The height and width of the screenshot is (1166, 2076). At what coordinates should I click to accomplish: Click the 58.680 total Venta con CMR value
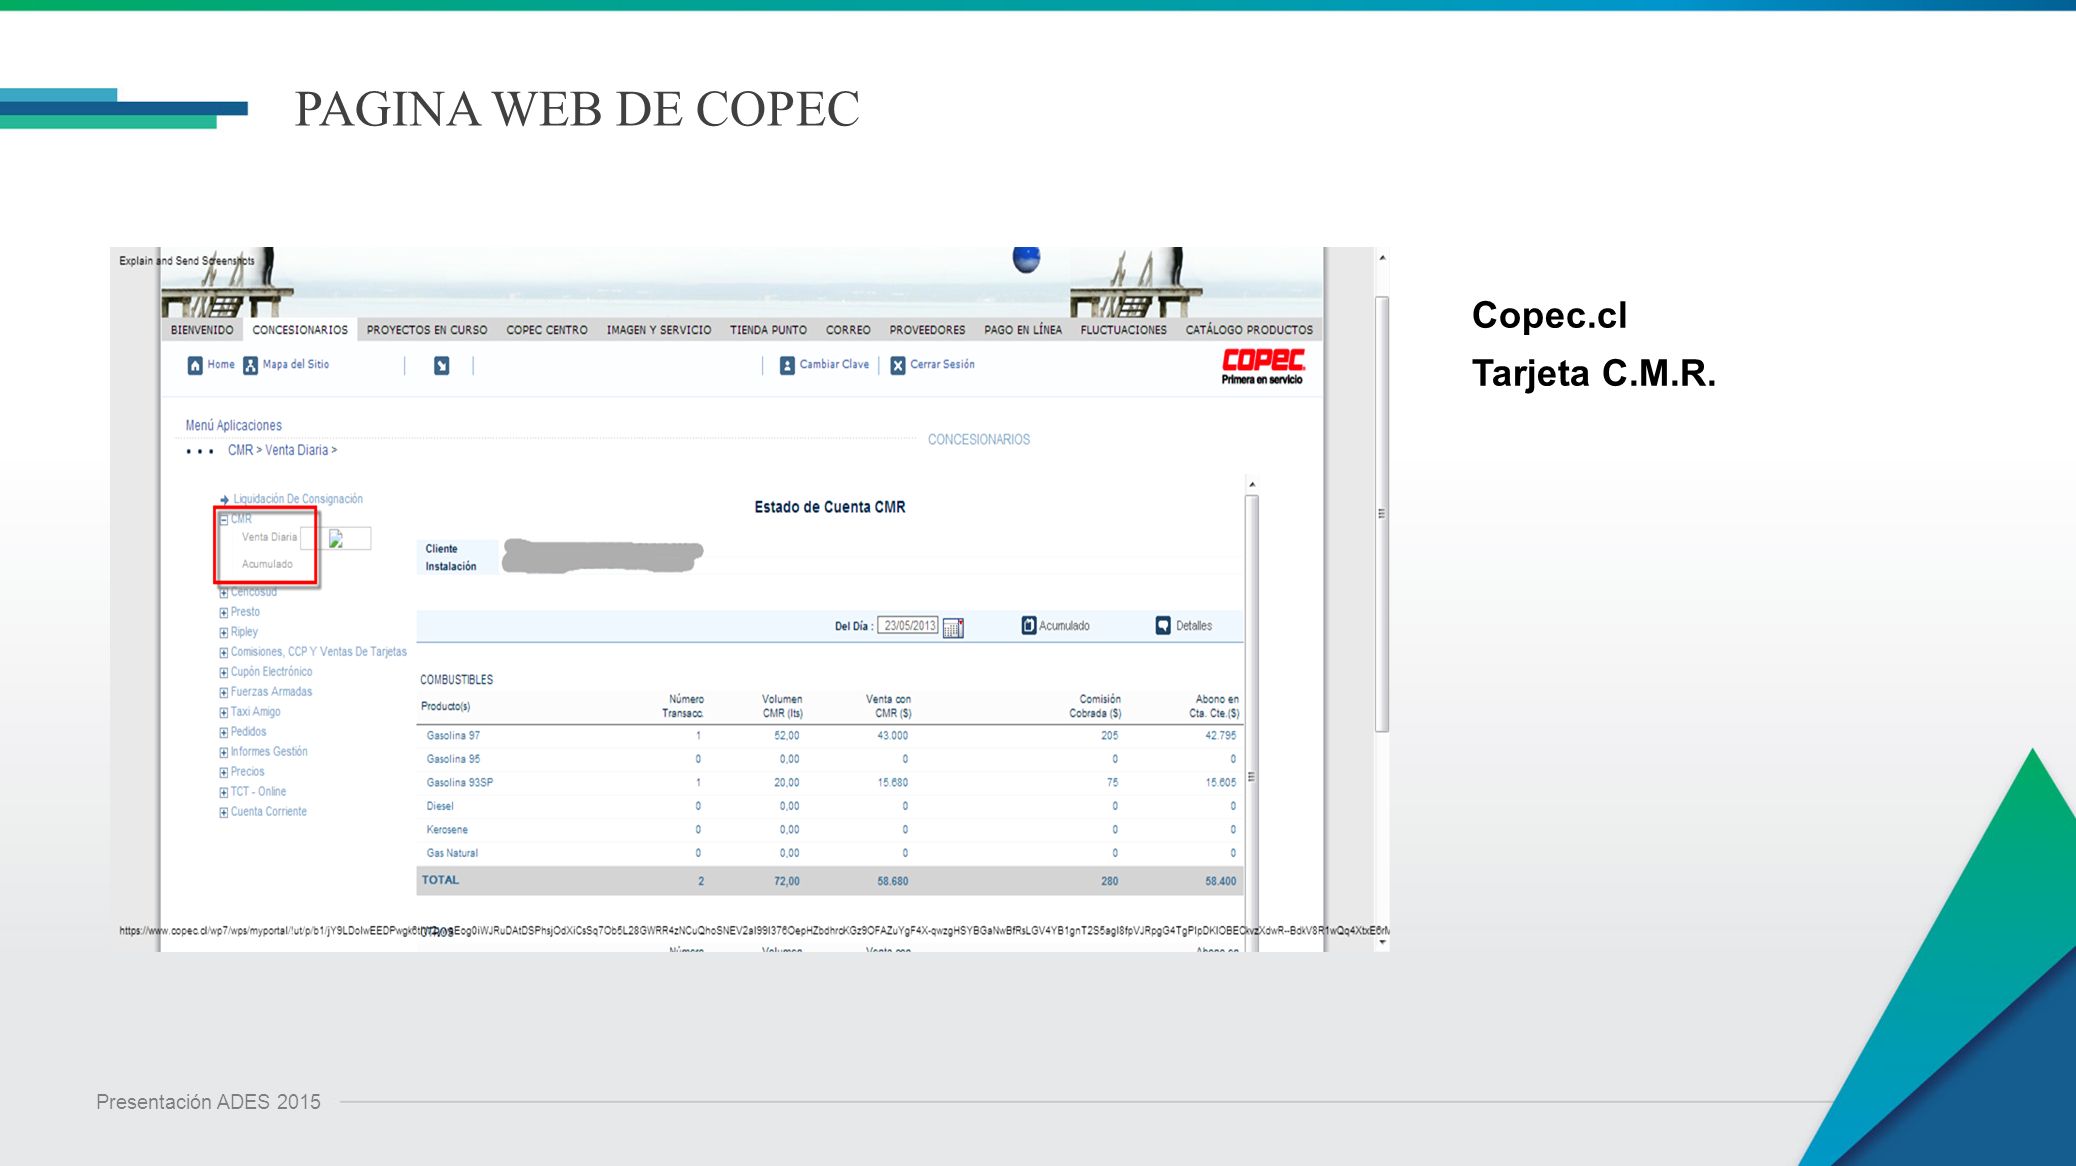click(892, 881)
